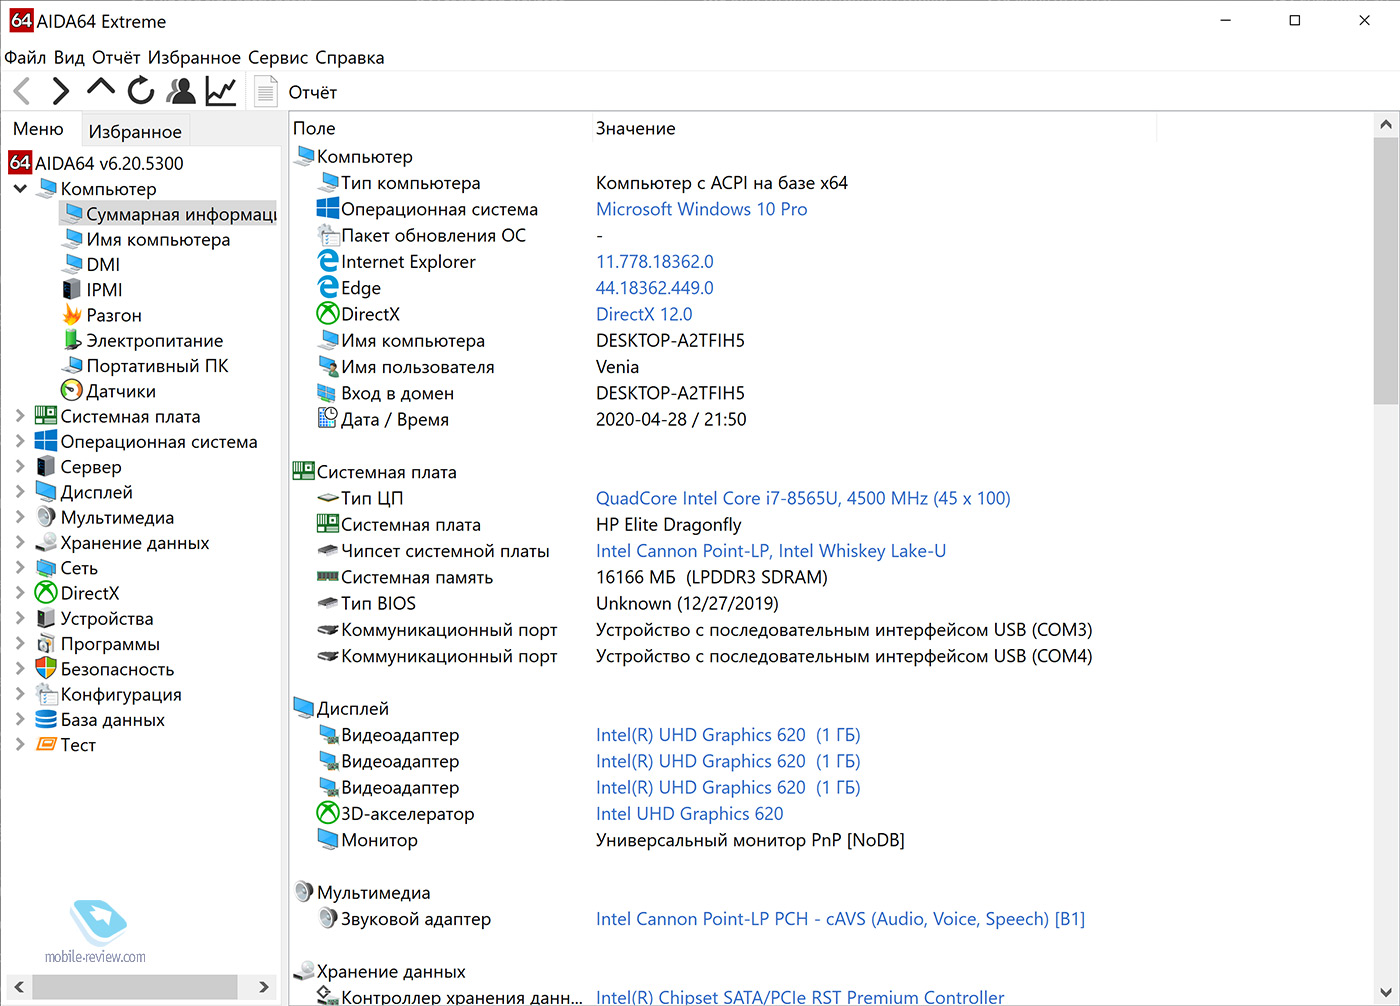This screenshot has height=1006, width=1400.
Task: Open Intel Cannon Point-LP, Intel Whiskey Lake-U link
Action: coord(770,551)
